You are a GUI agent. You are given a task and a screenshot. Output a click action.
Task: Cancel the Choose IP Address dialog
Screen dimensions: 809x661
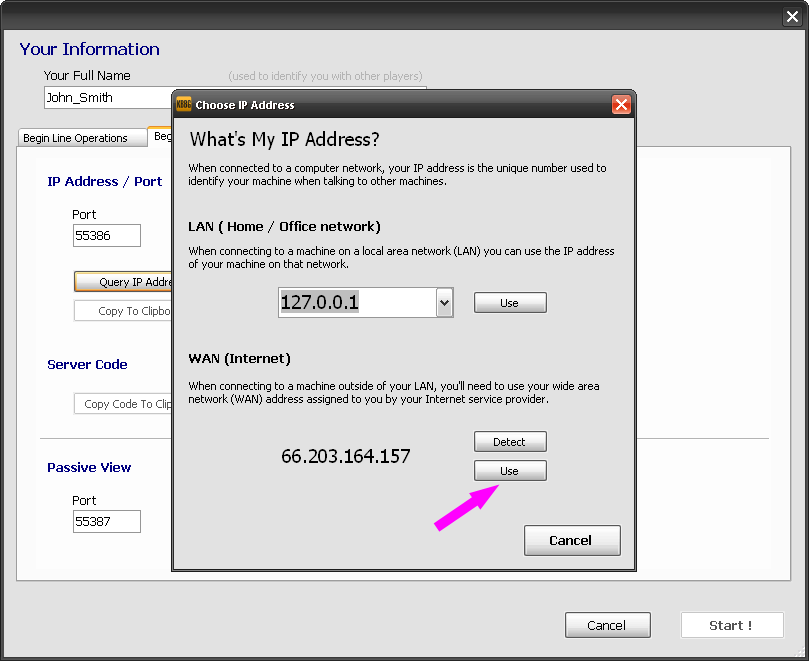[x=572, y=541]
